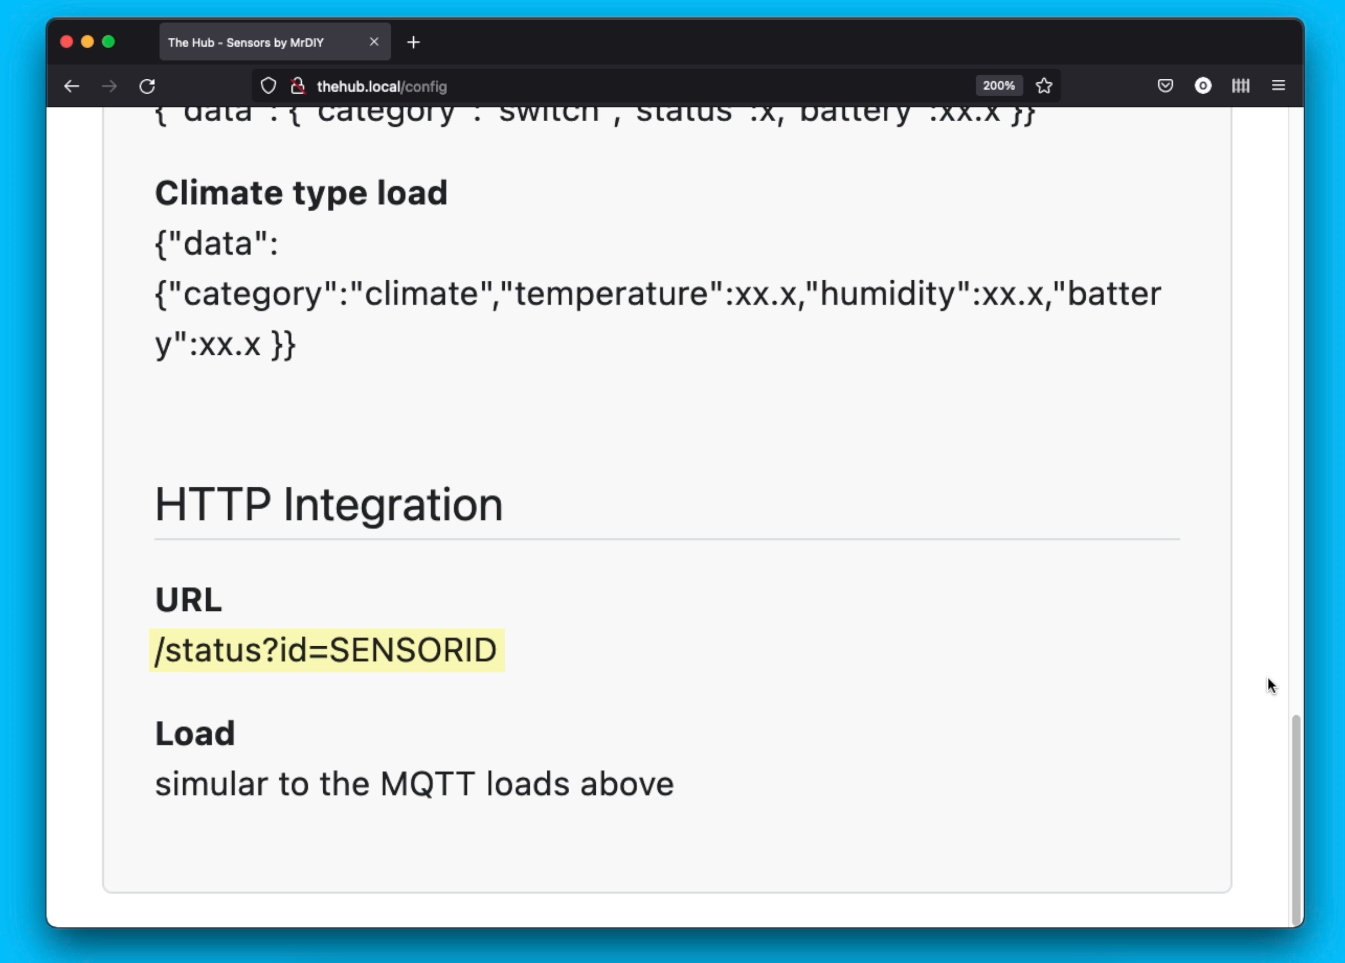Image resolution: width=1345 pixels, height=963 pixels.
Task: Click the yellow macOS minimize button
Action: 89,41
